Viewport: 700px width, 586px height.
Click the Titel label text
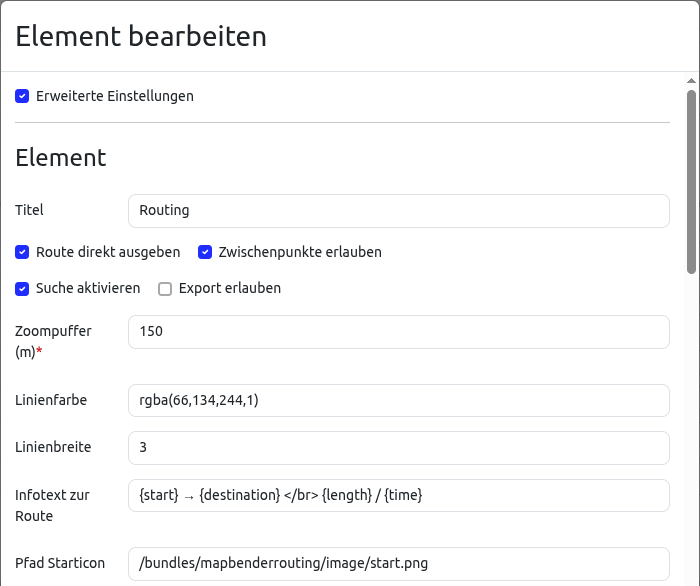coord(30,211)
